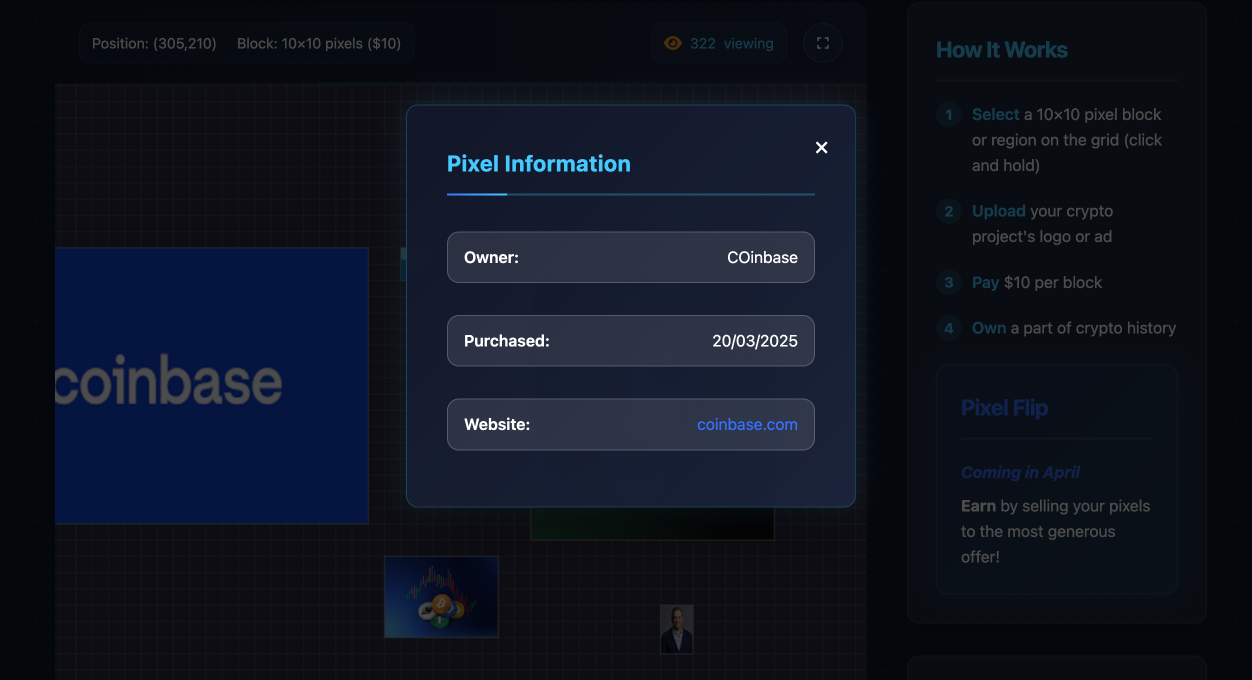This screenshot has width=1252, height=680.
Task: Click the Pixel Information title
Action: click(539, 164)
